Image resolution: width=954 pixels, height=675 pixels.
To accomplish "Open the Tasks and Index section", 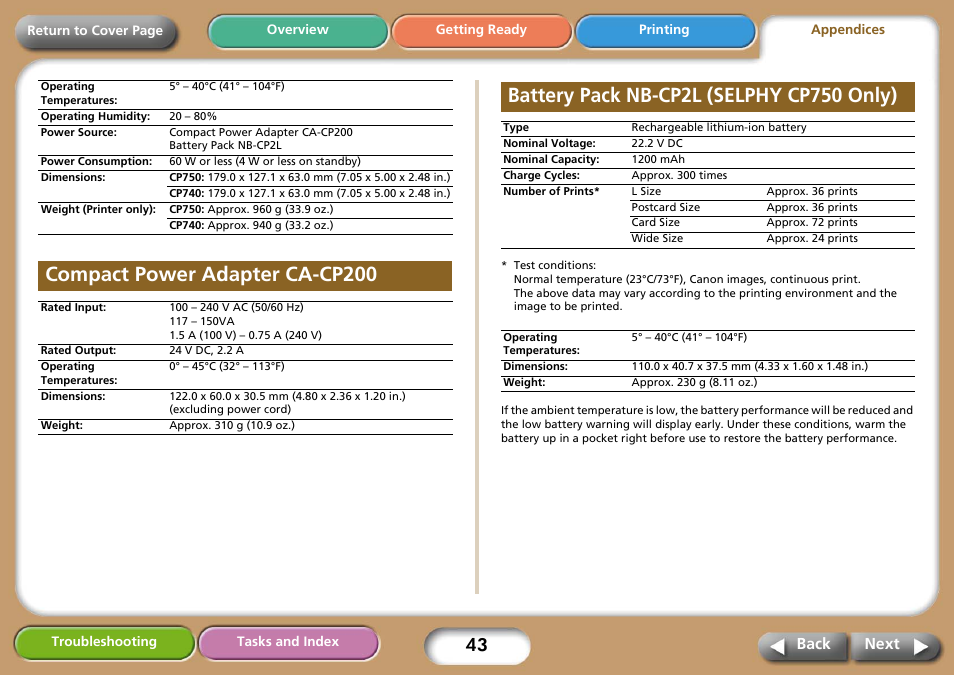I will coord(288,642).
